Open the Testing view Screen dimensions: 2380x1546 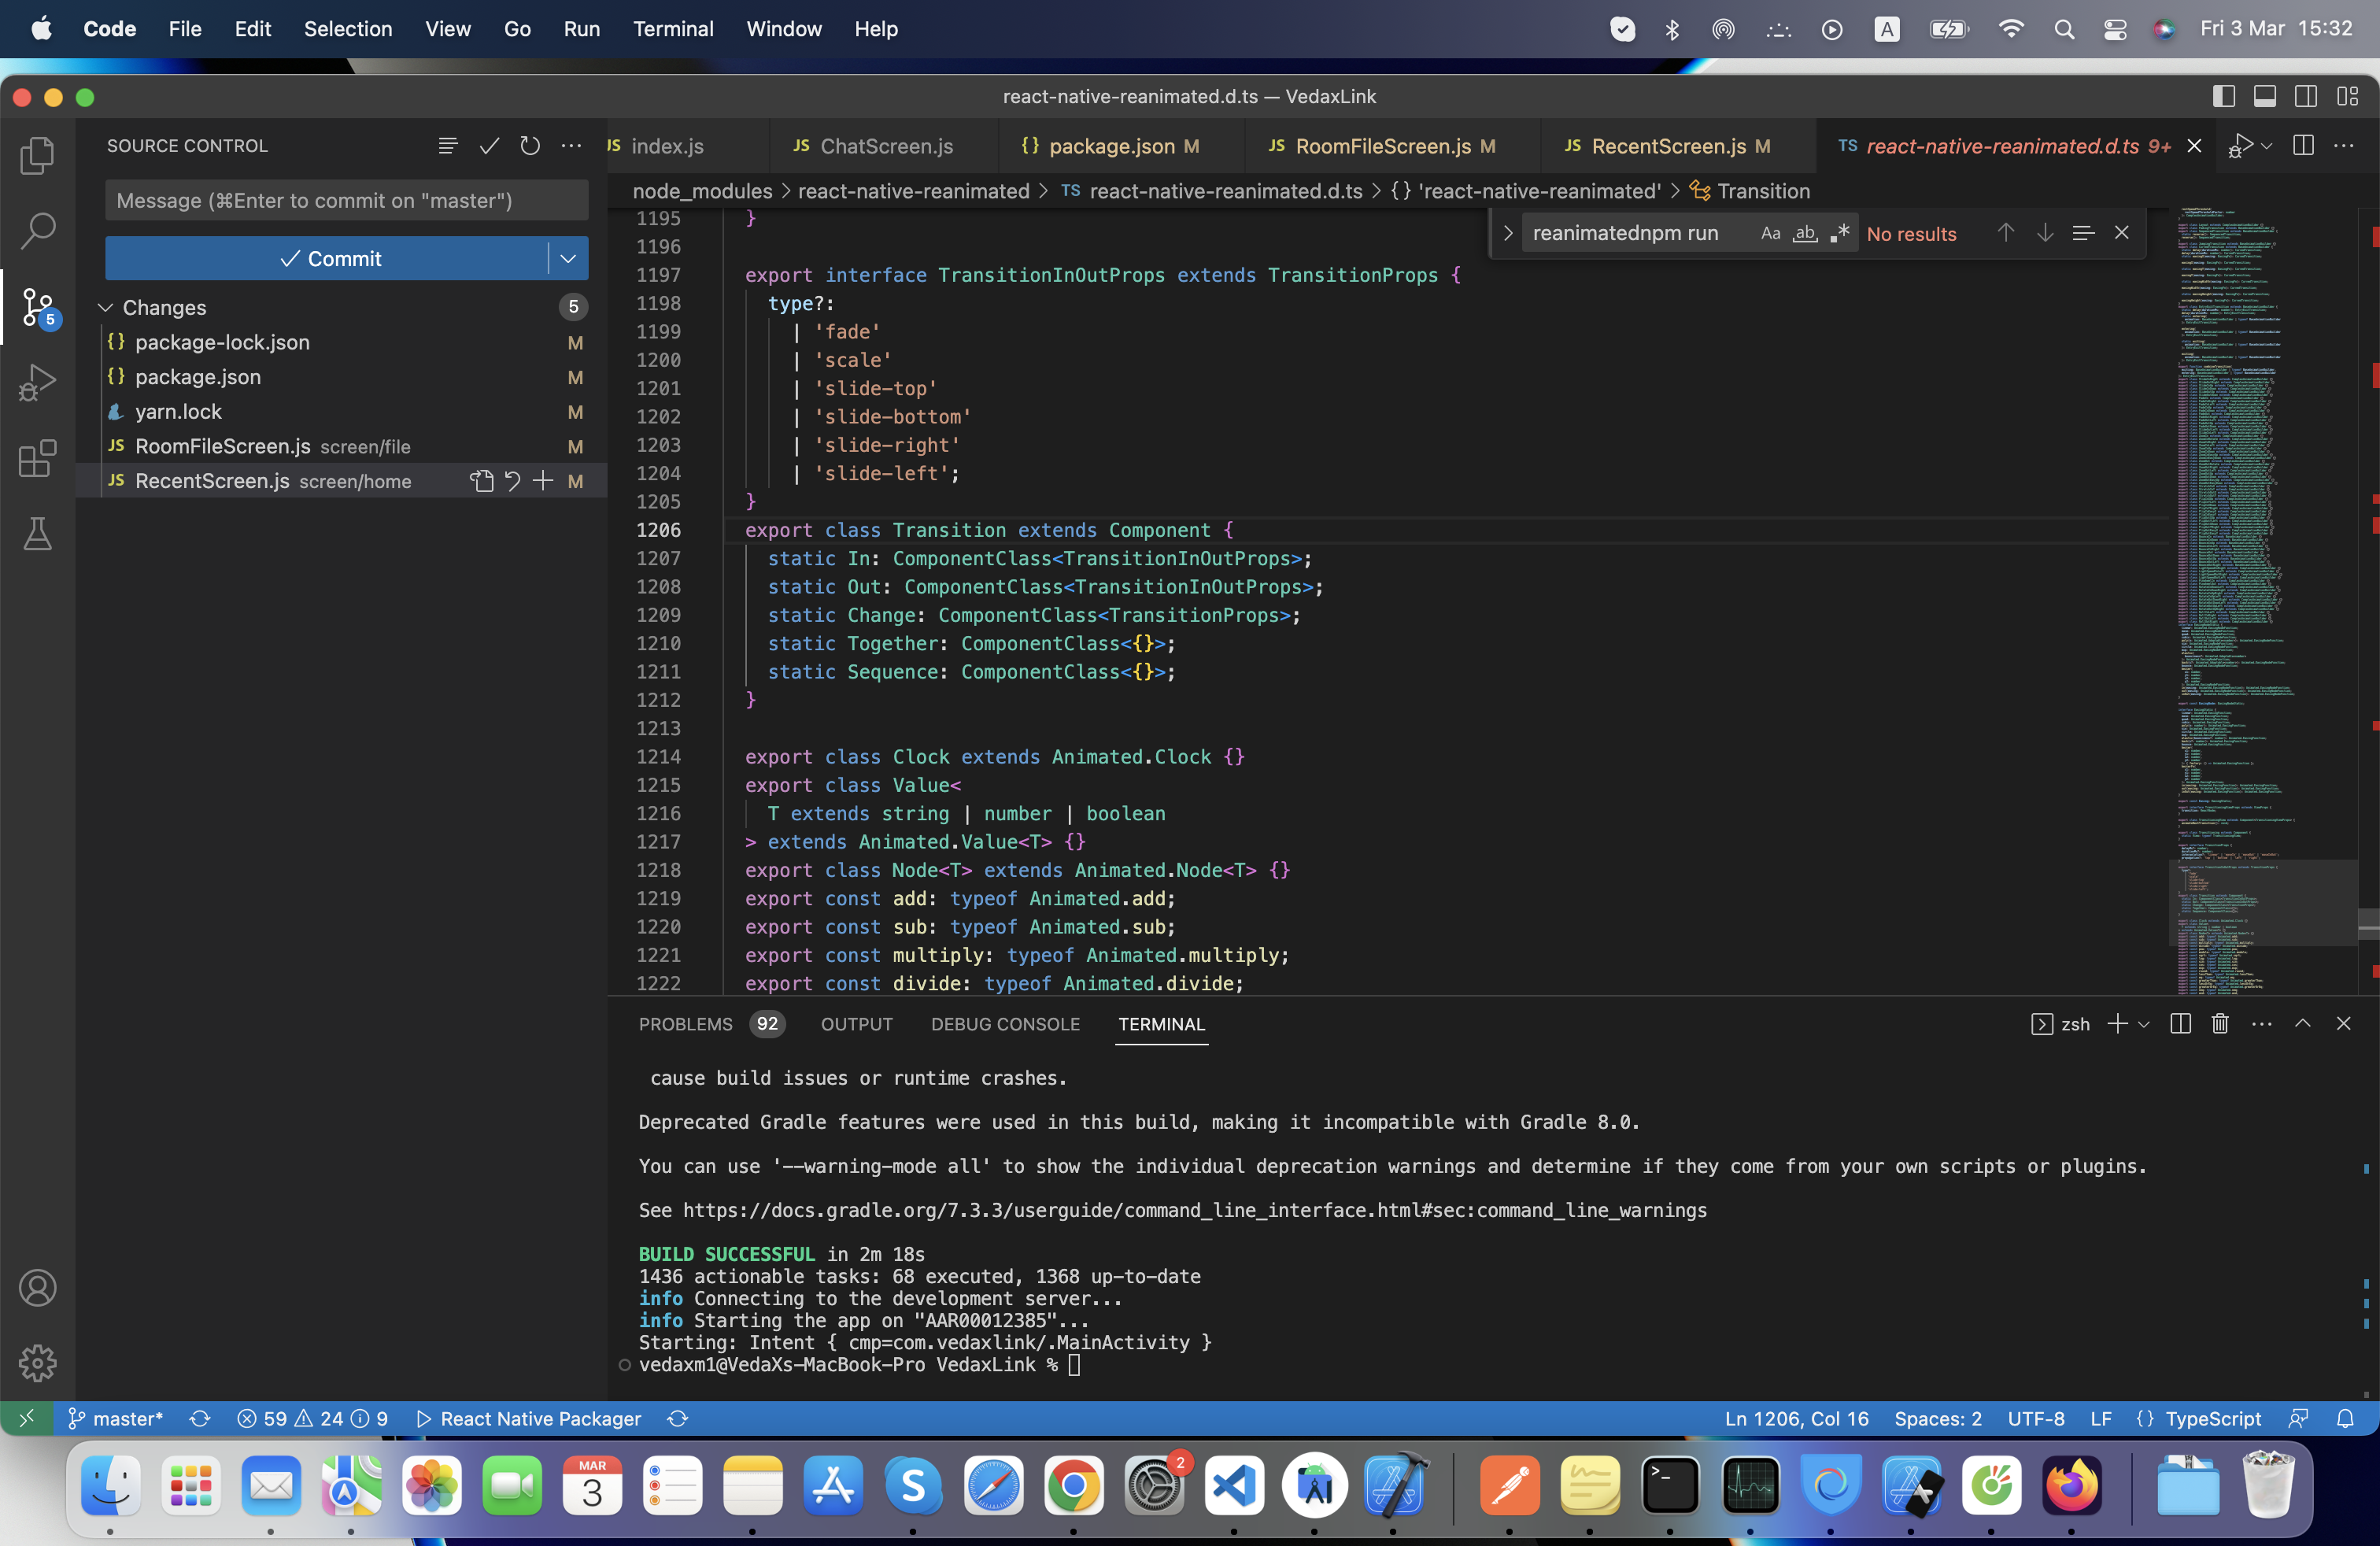(38, 534)
